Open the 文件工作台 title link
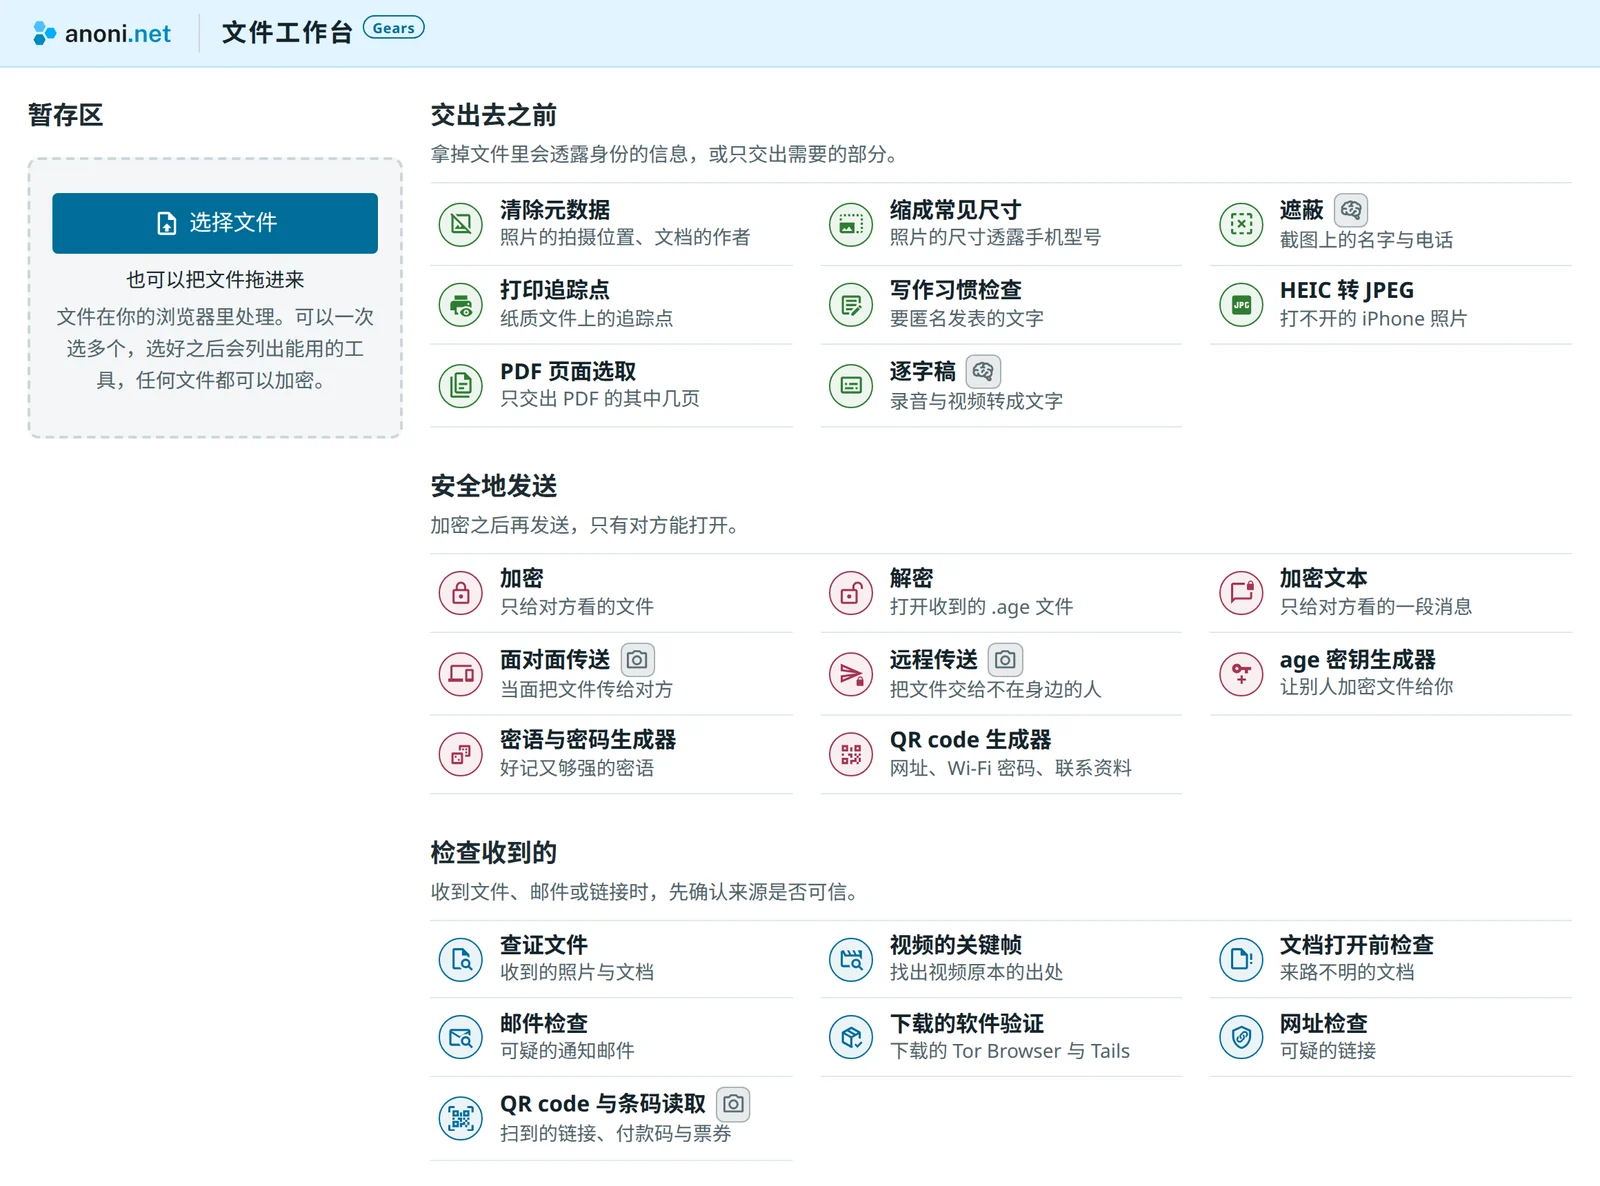 tap(287, 33)
